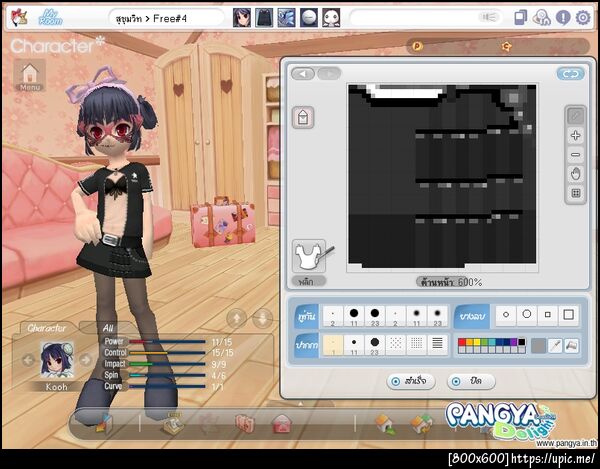Screen dimensions: 600x469
Task: Select the small circle eraser
Action: pyautogui.click(x=506, y=315)
